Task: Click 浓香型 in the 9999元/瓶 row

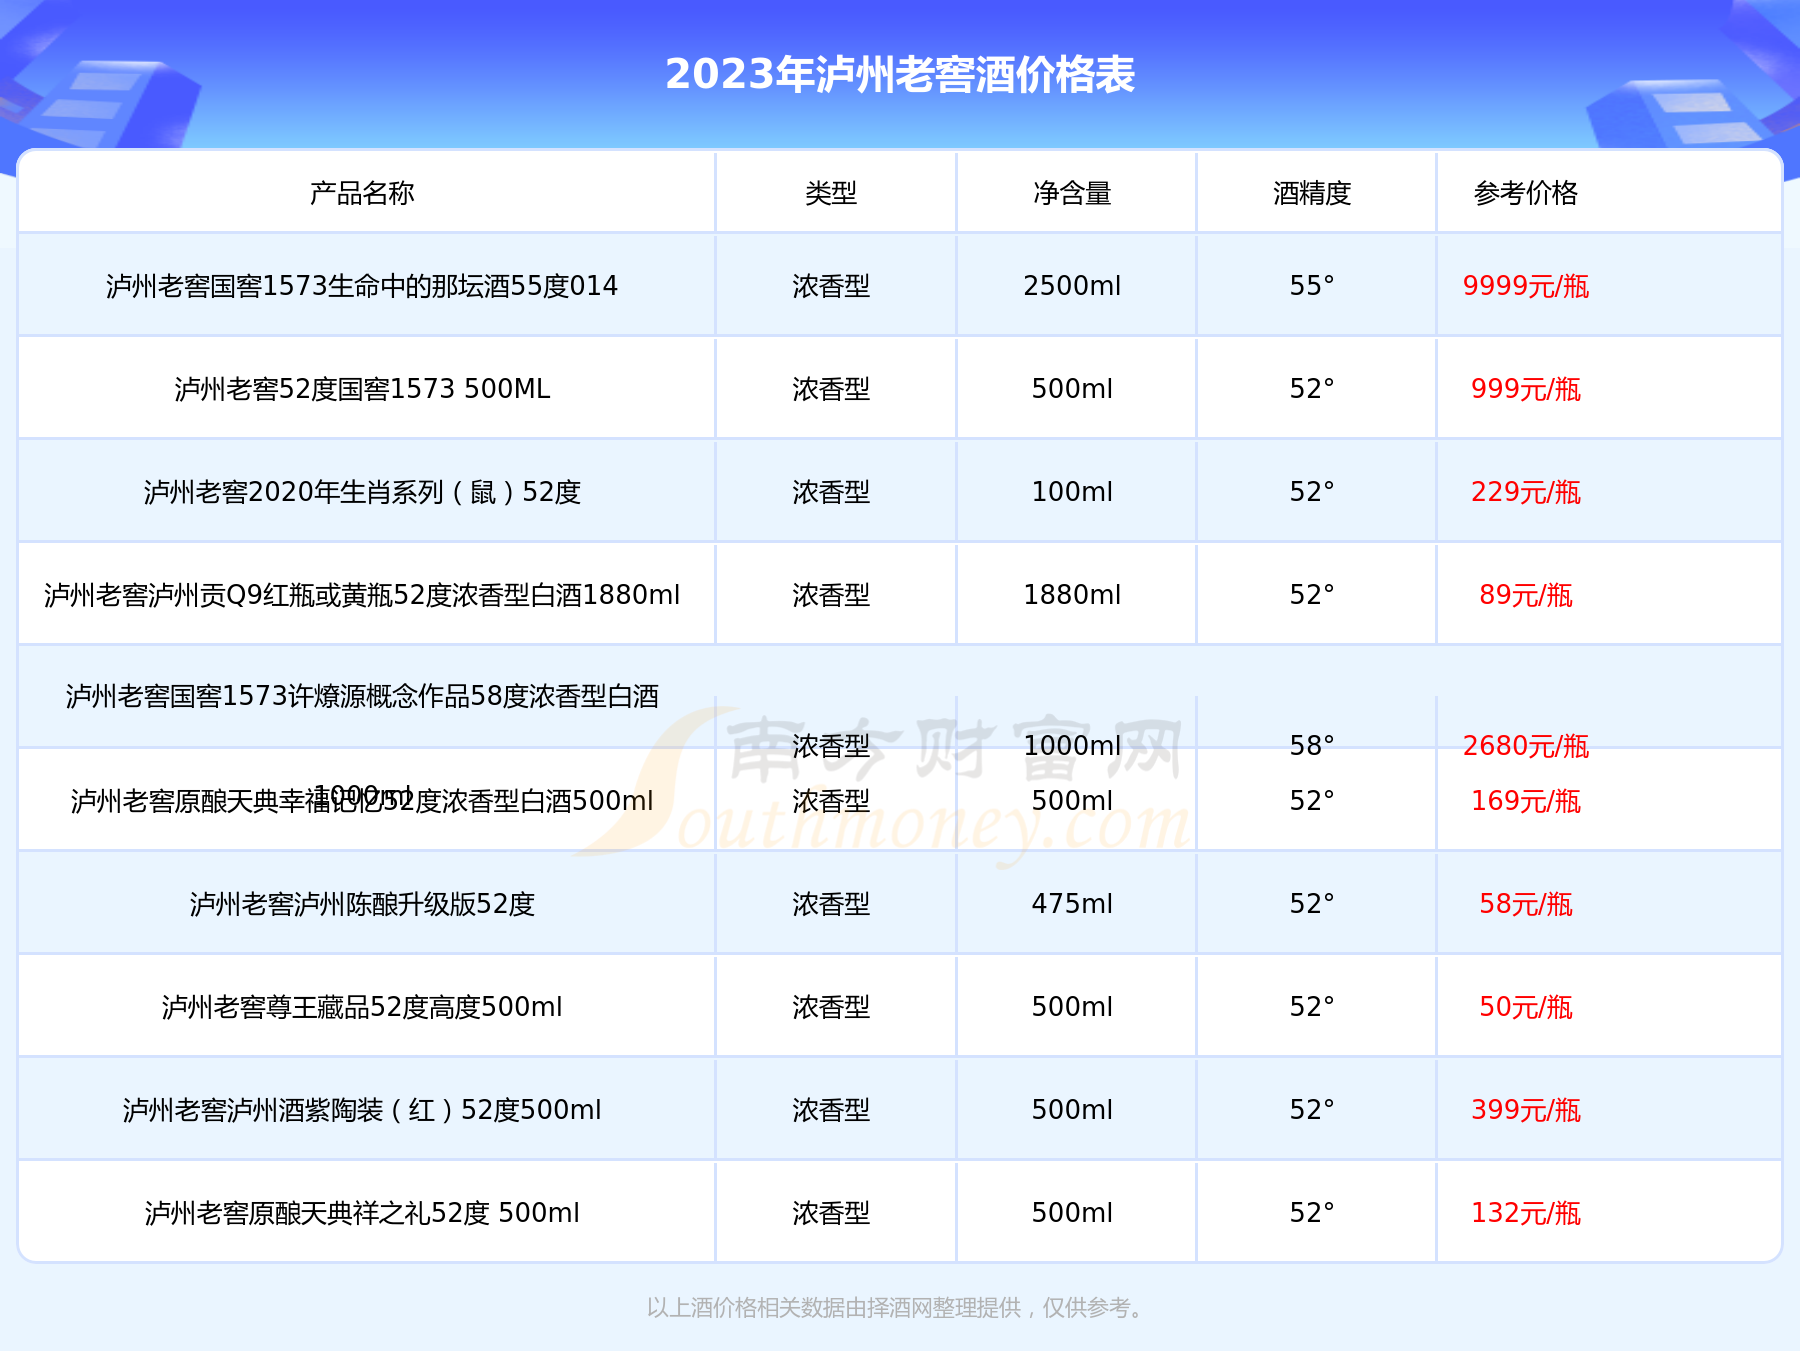Action: pyautogui.click(x=831, y=286)
